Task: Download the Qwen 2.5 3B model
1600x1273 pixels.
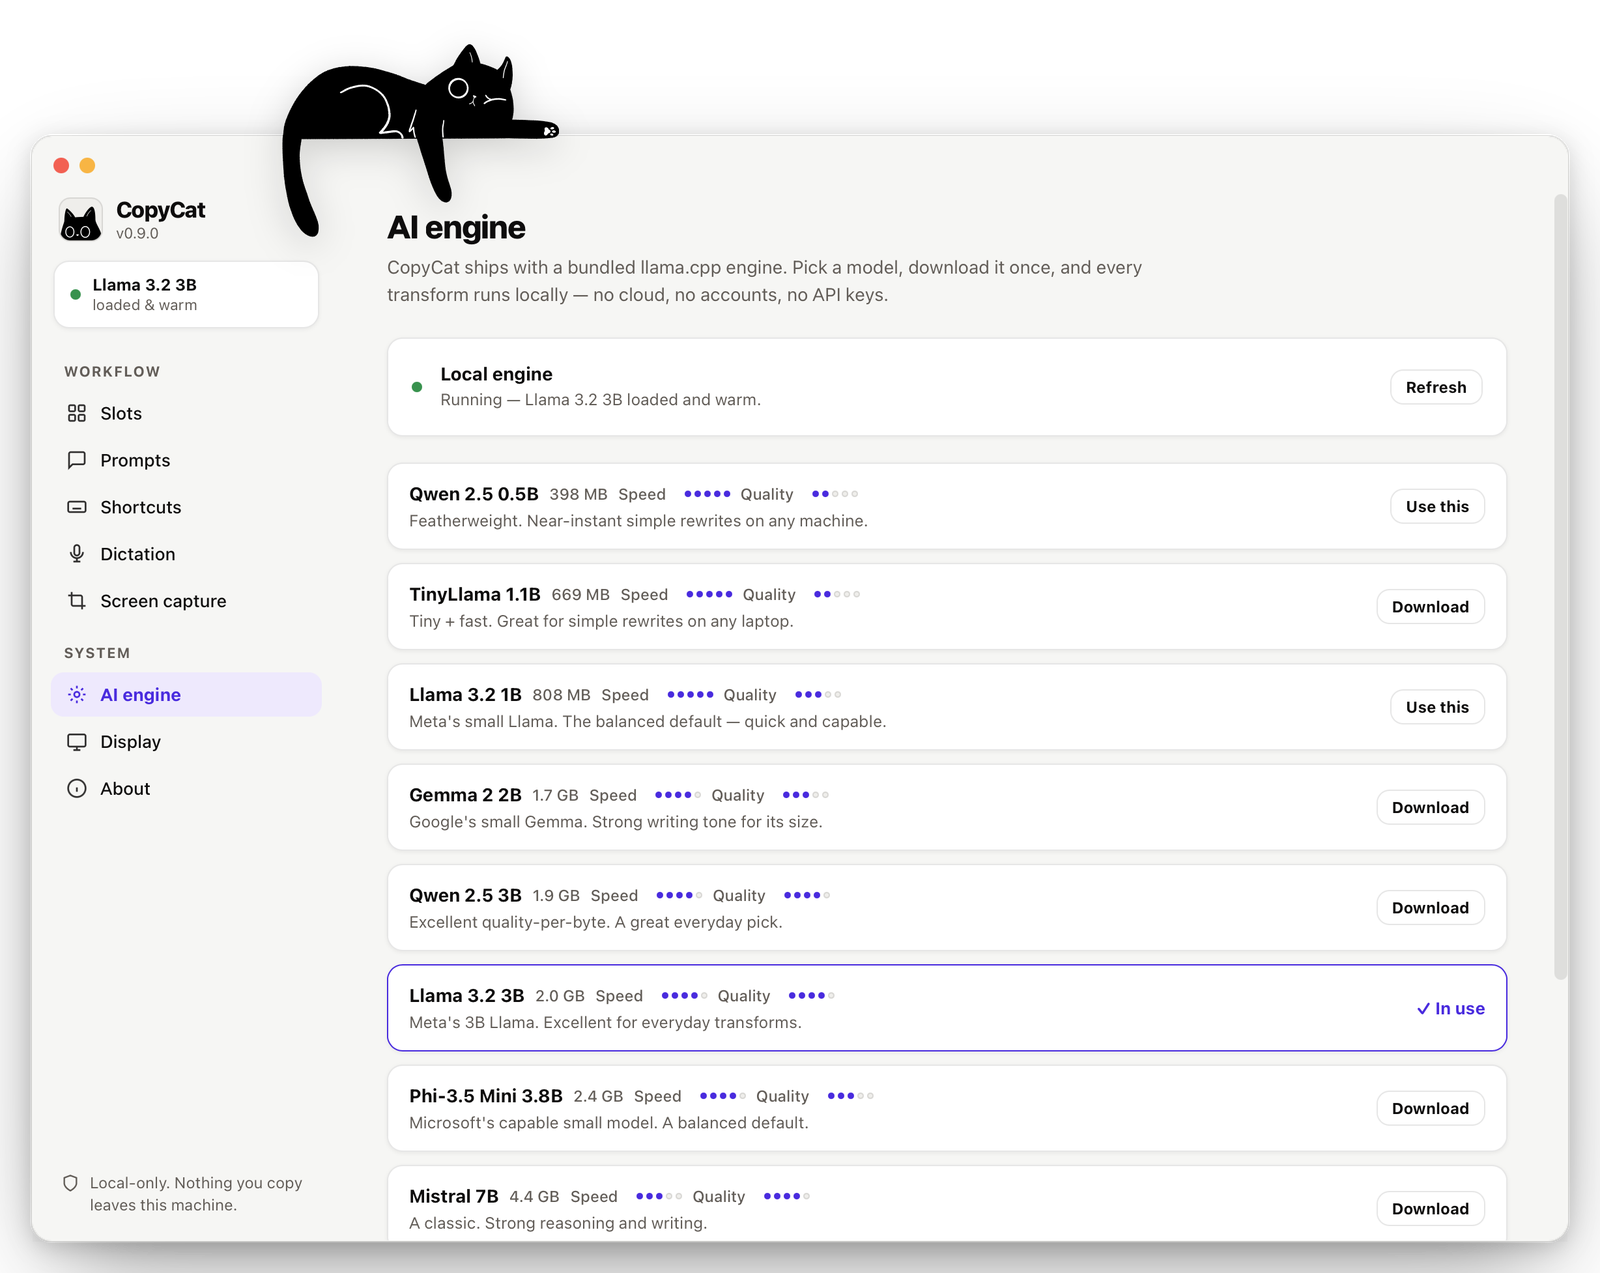Action: pos(1430,908)
